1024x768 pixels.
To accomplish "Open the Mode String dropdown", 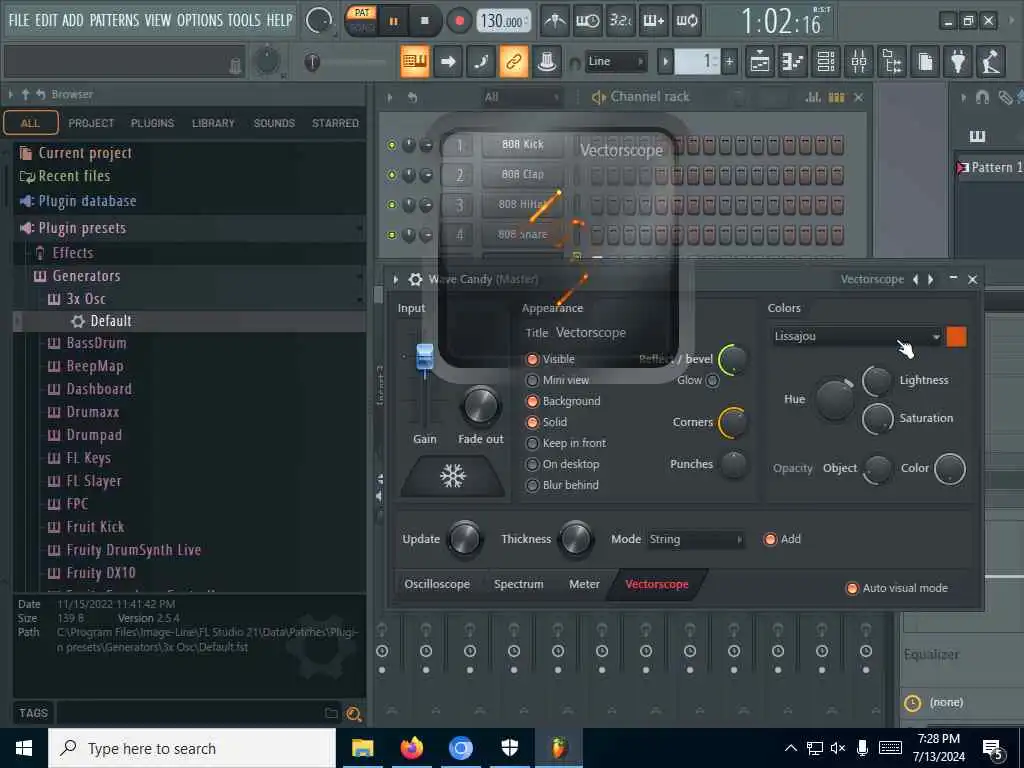I will coord(696,539).
